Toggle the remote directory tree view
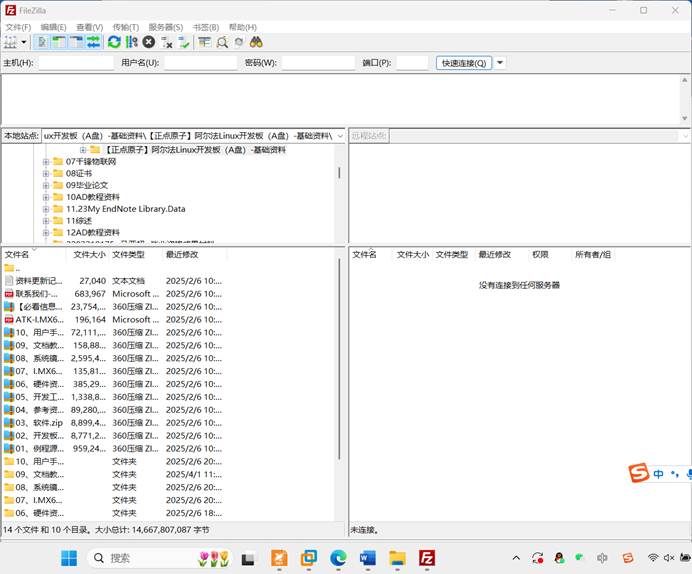The width and height of the screenshot is (692, 574). pos(76,42)
